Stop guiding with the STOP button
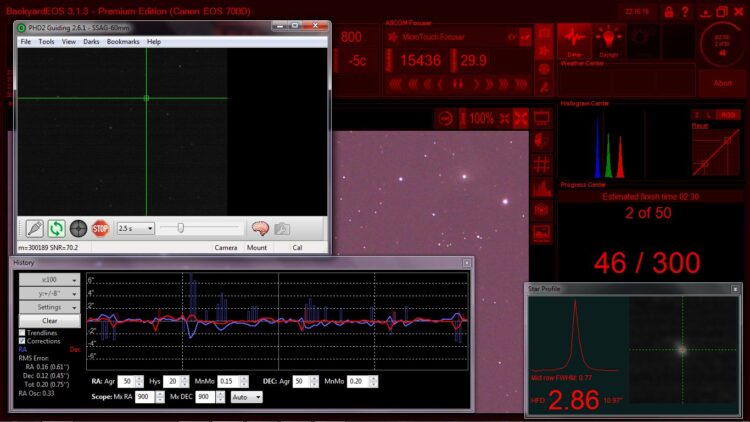750x422 pixels. click(x=100, y=229)
